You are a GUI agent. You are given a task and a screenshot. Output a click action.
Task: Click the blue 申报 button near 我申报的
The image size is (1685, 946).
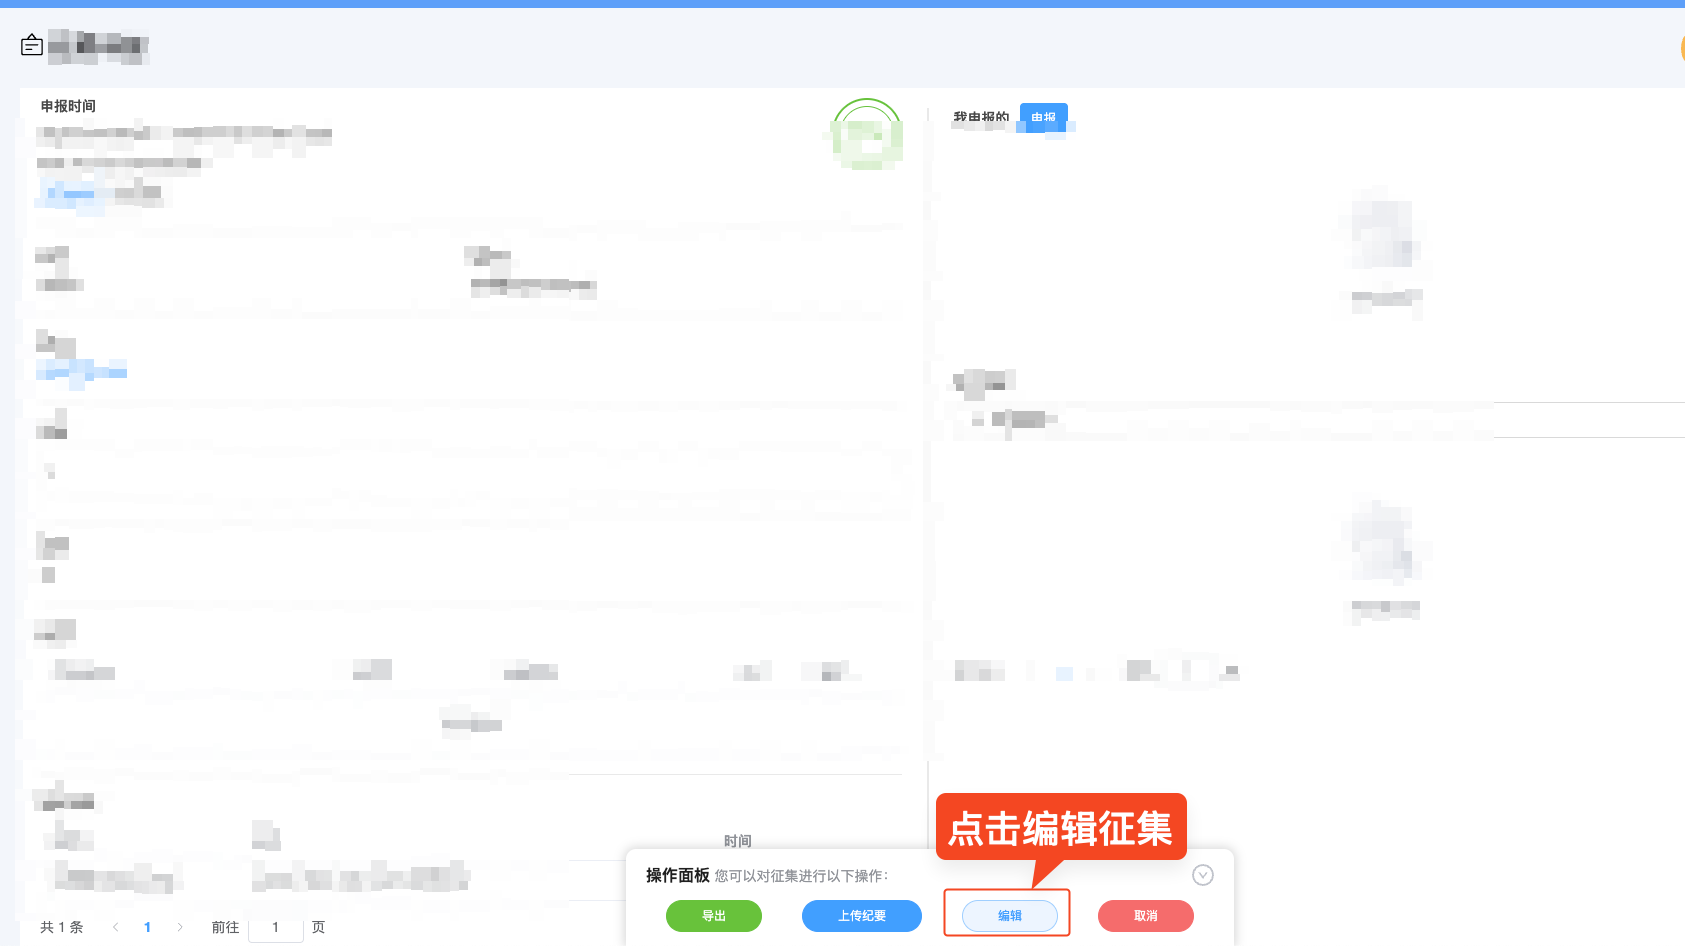(x=1043, y=118)
